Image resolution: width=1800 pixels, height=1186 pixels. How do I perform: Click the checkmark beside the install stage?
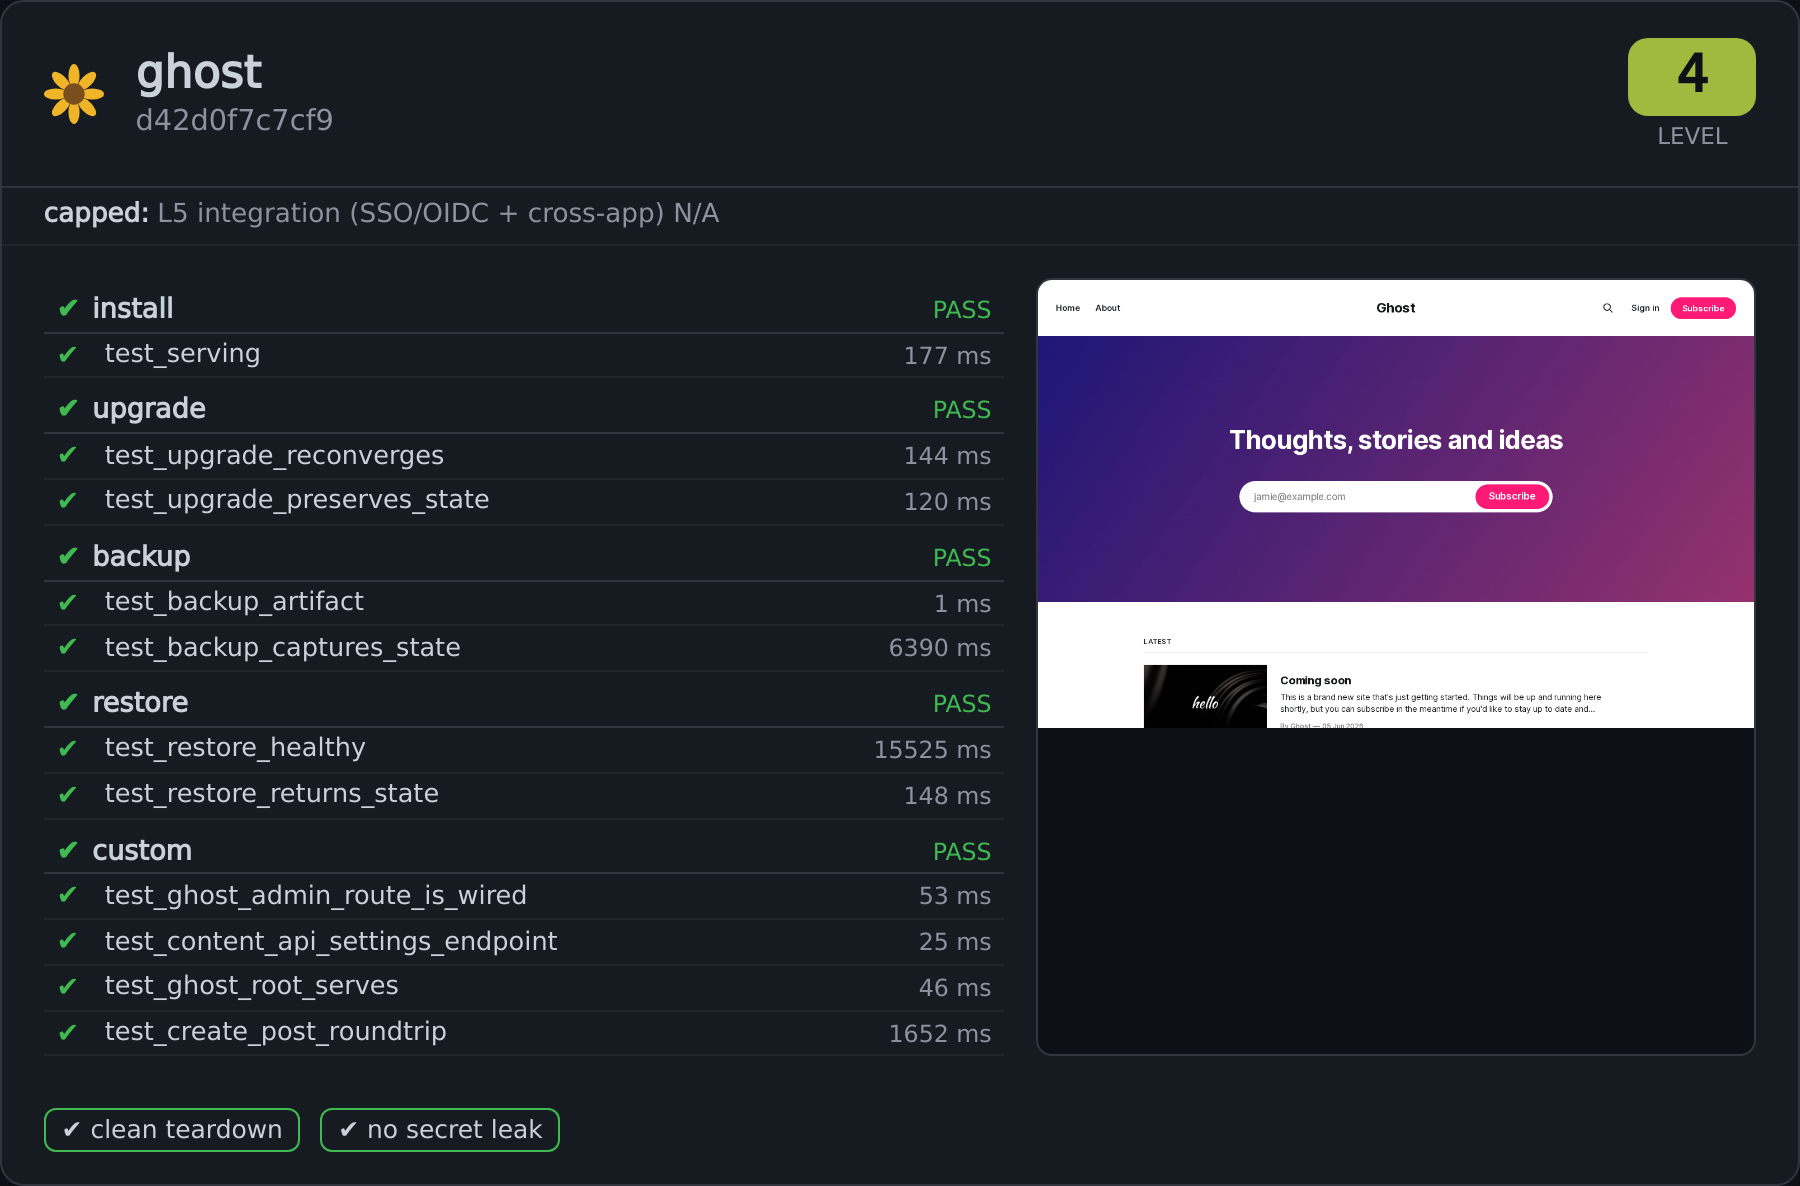click(x=68, y=308)
